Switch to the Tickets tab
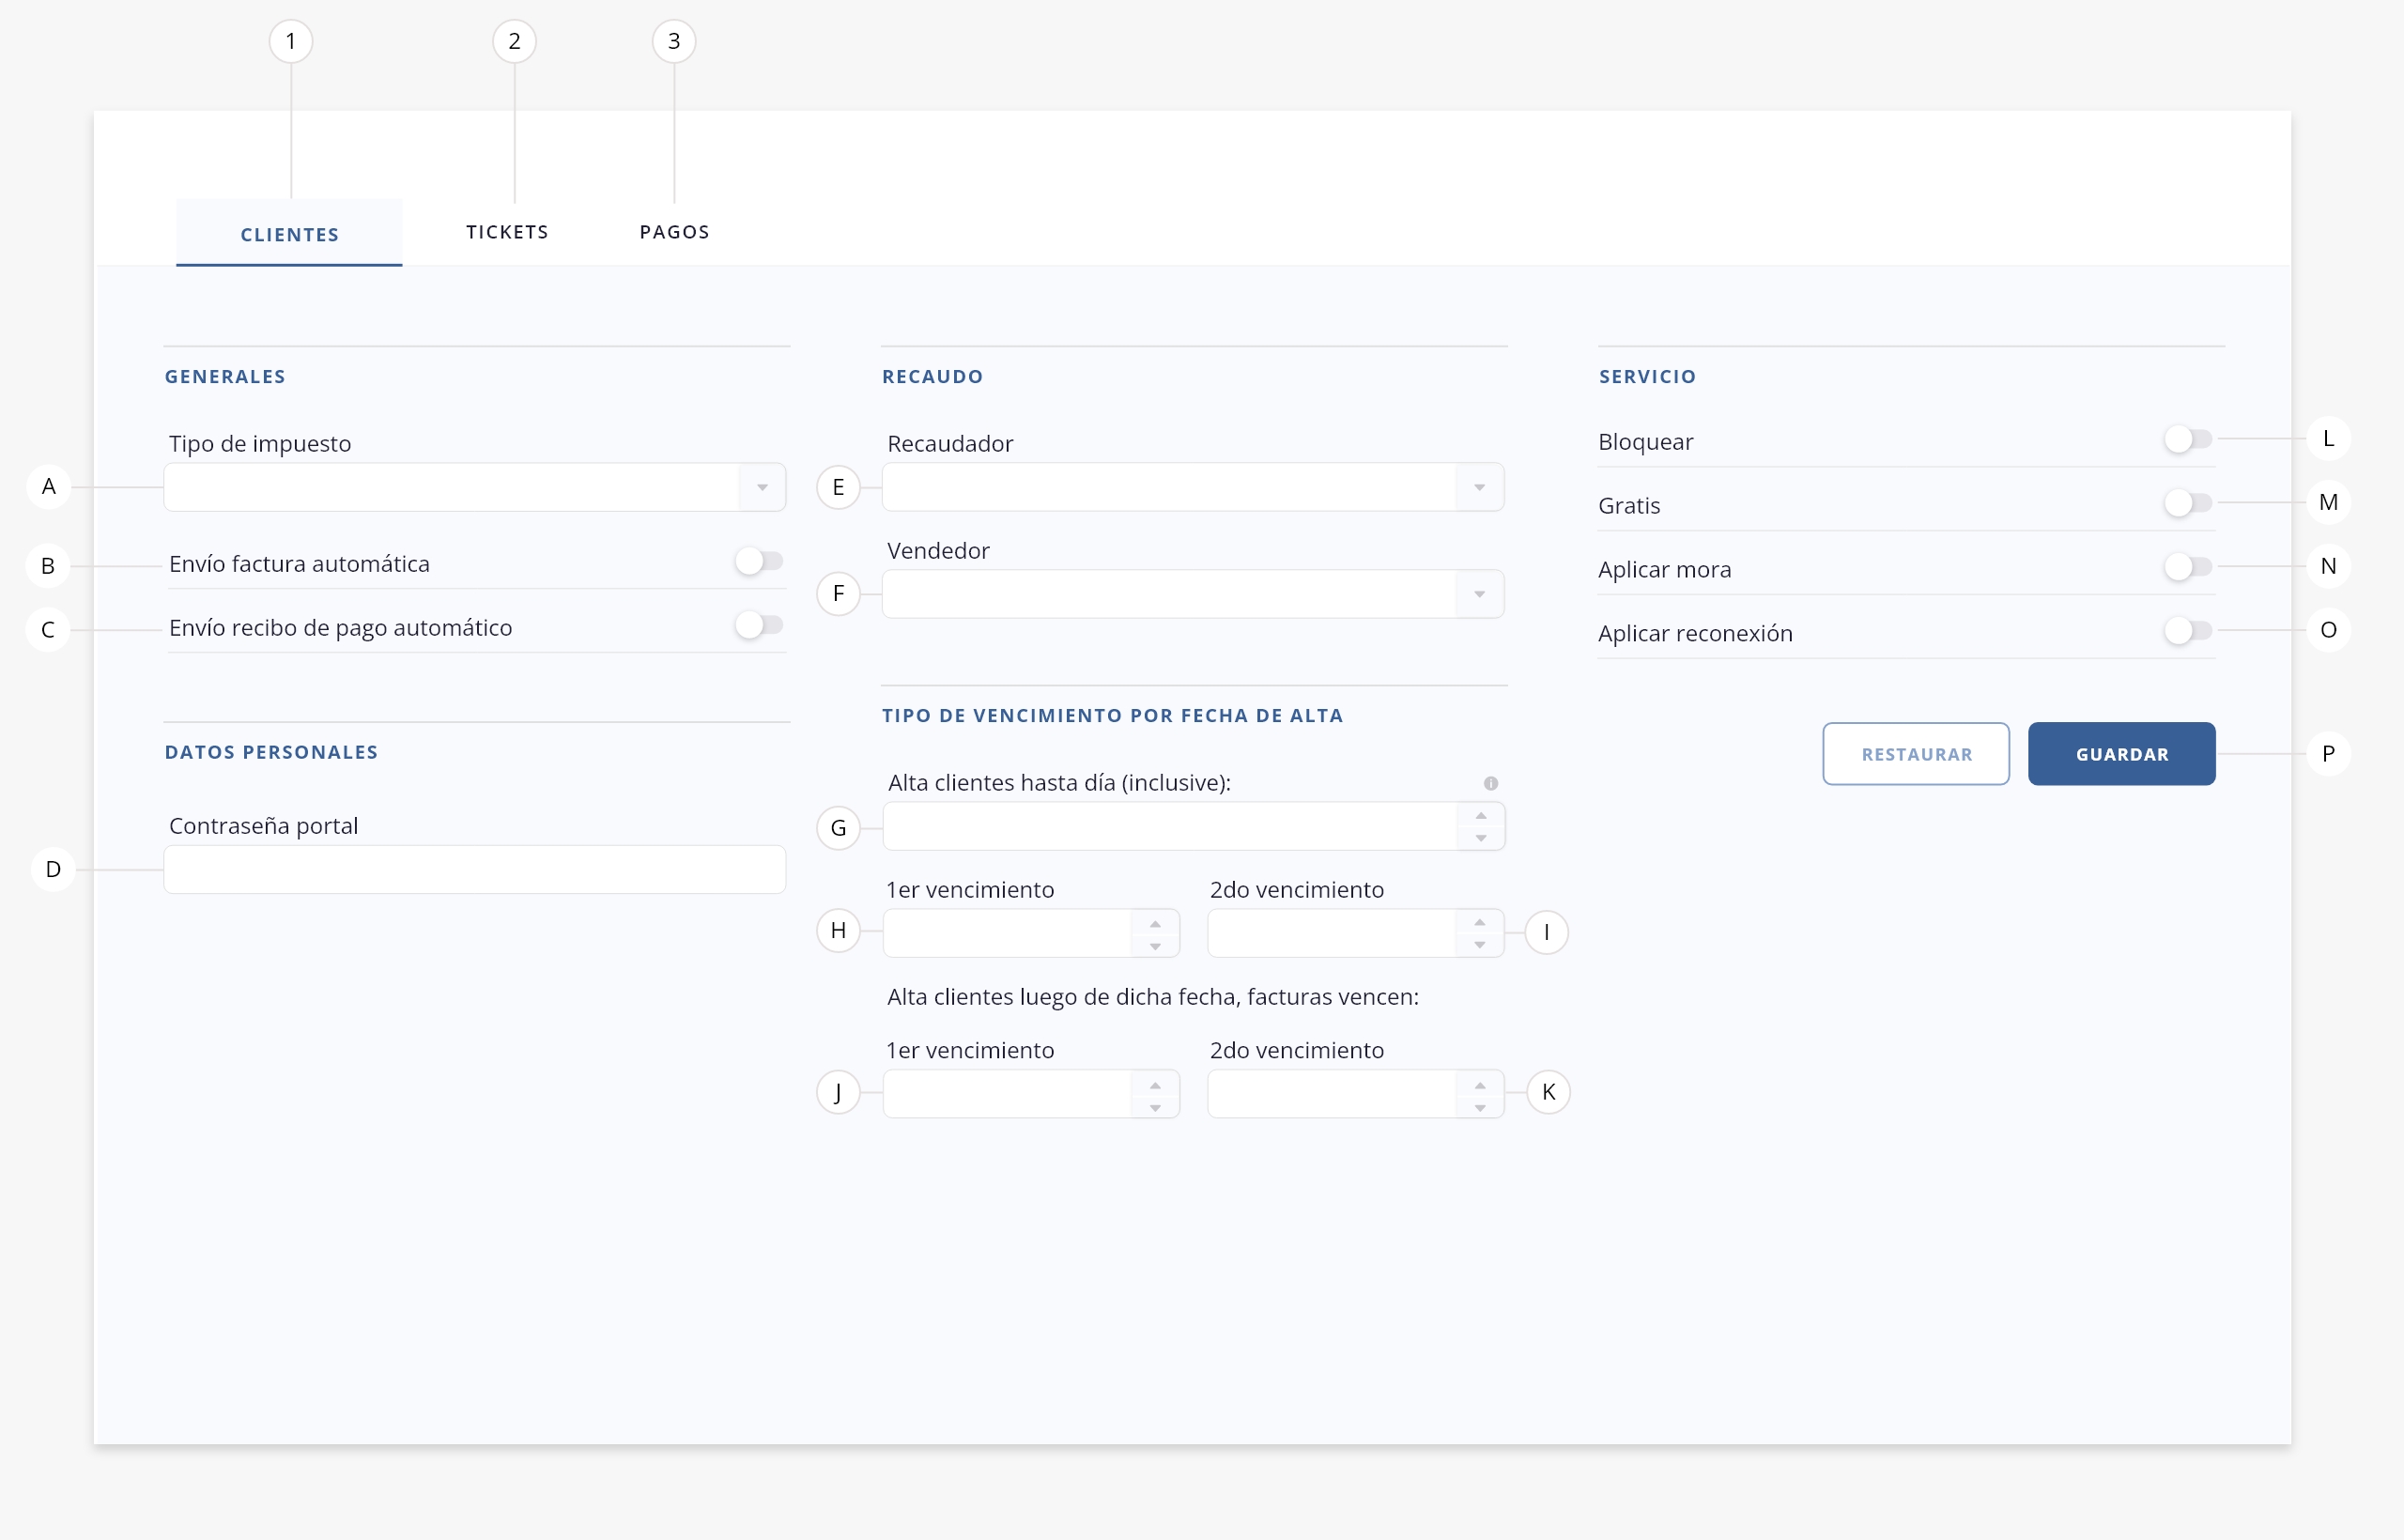2404x1540 pixels. pos(507,232)
